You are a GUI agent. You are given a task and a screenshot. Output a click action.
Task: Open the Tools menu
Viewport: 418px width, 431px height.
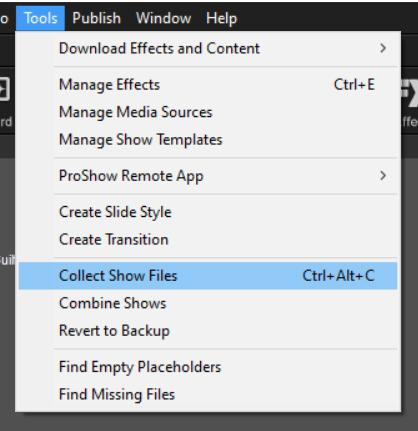40,18
